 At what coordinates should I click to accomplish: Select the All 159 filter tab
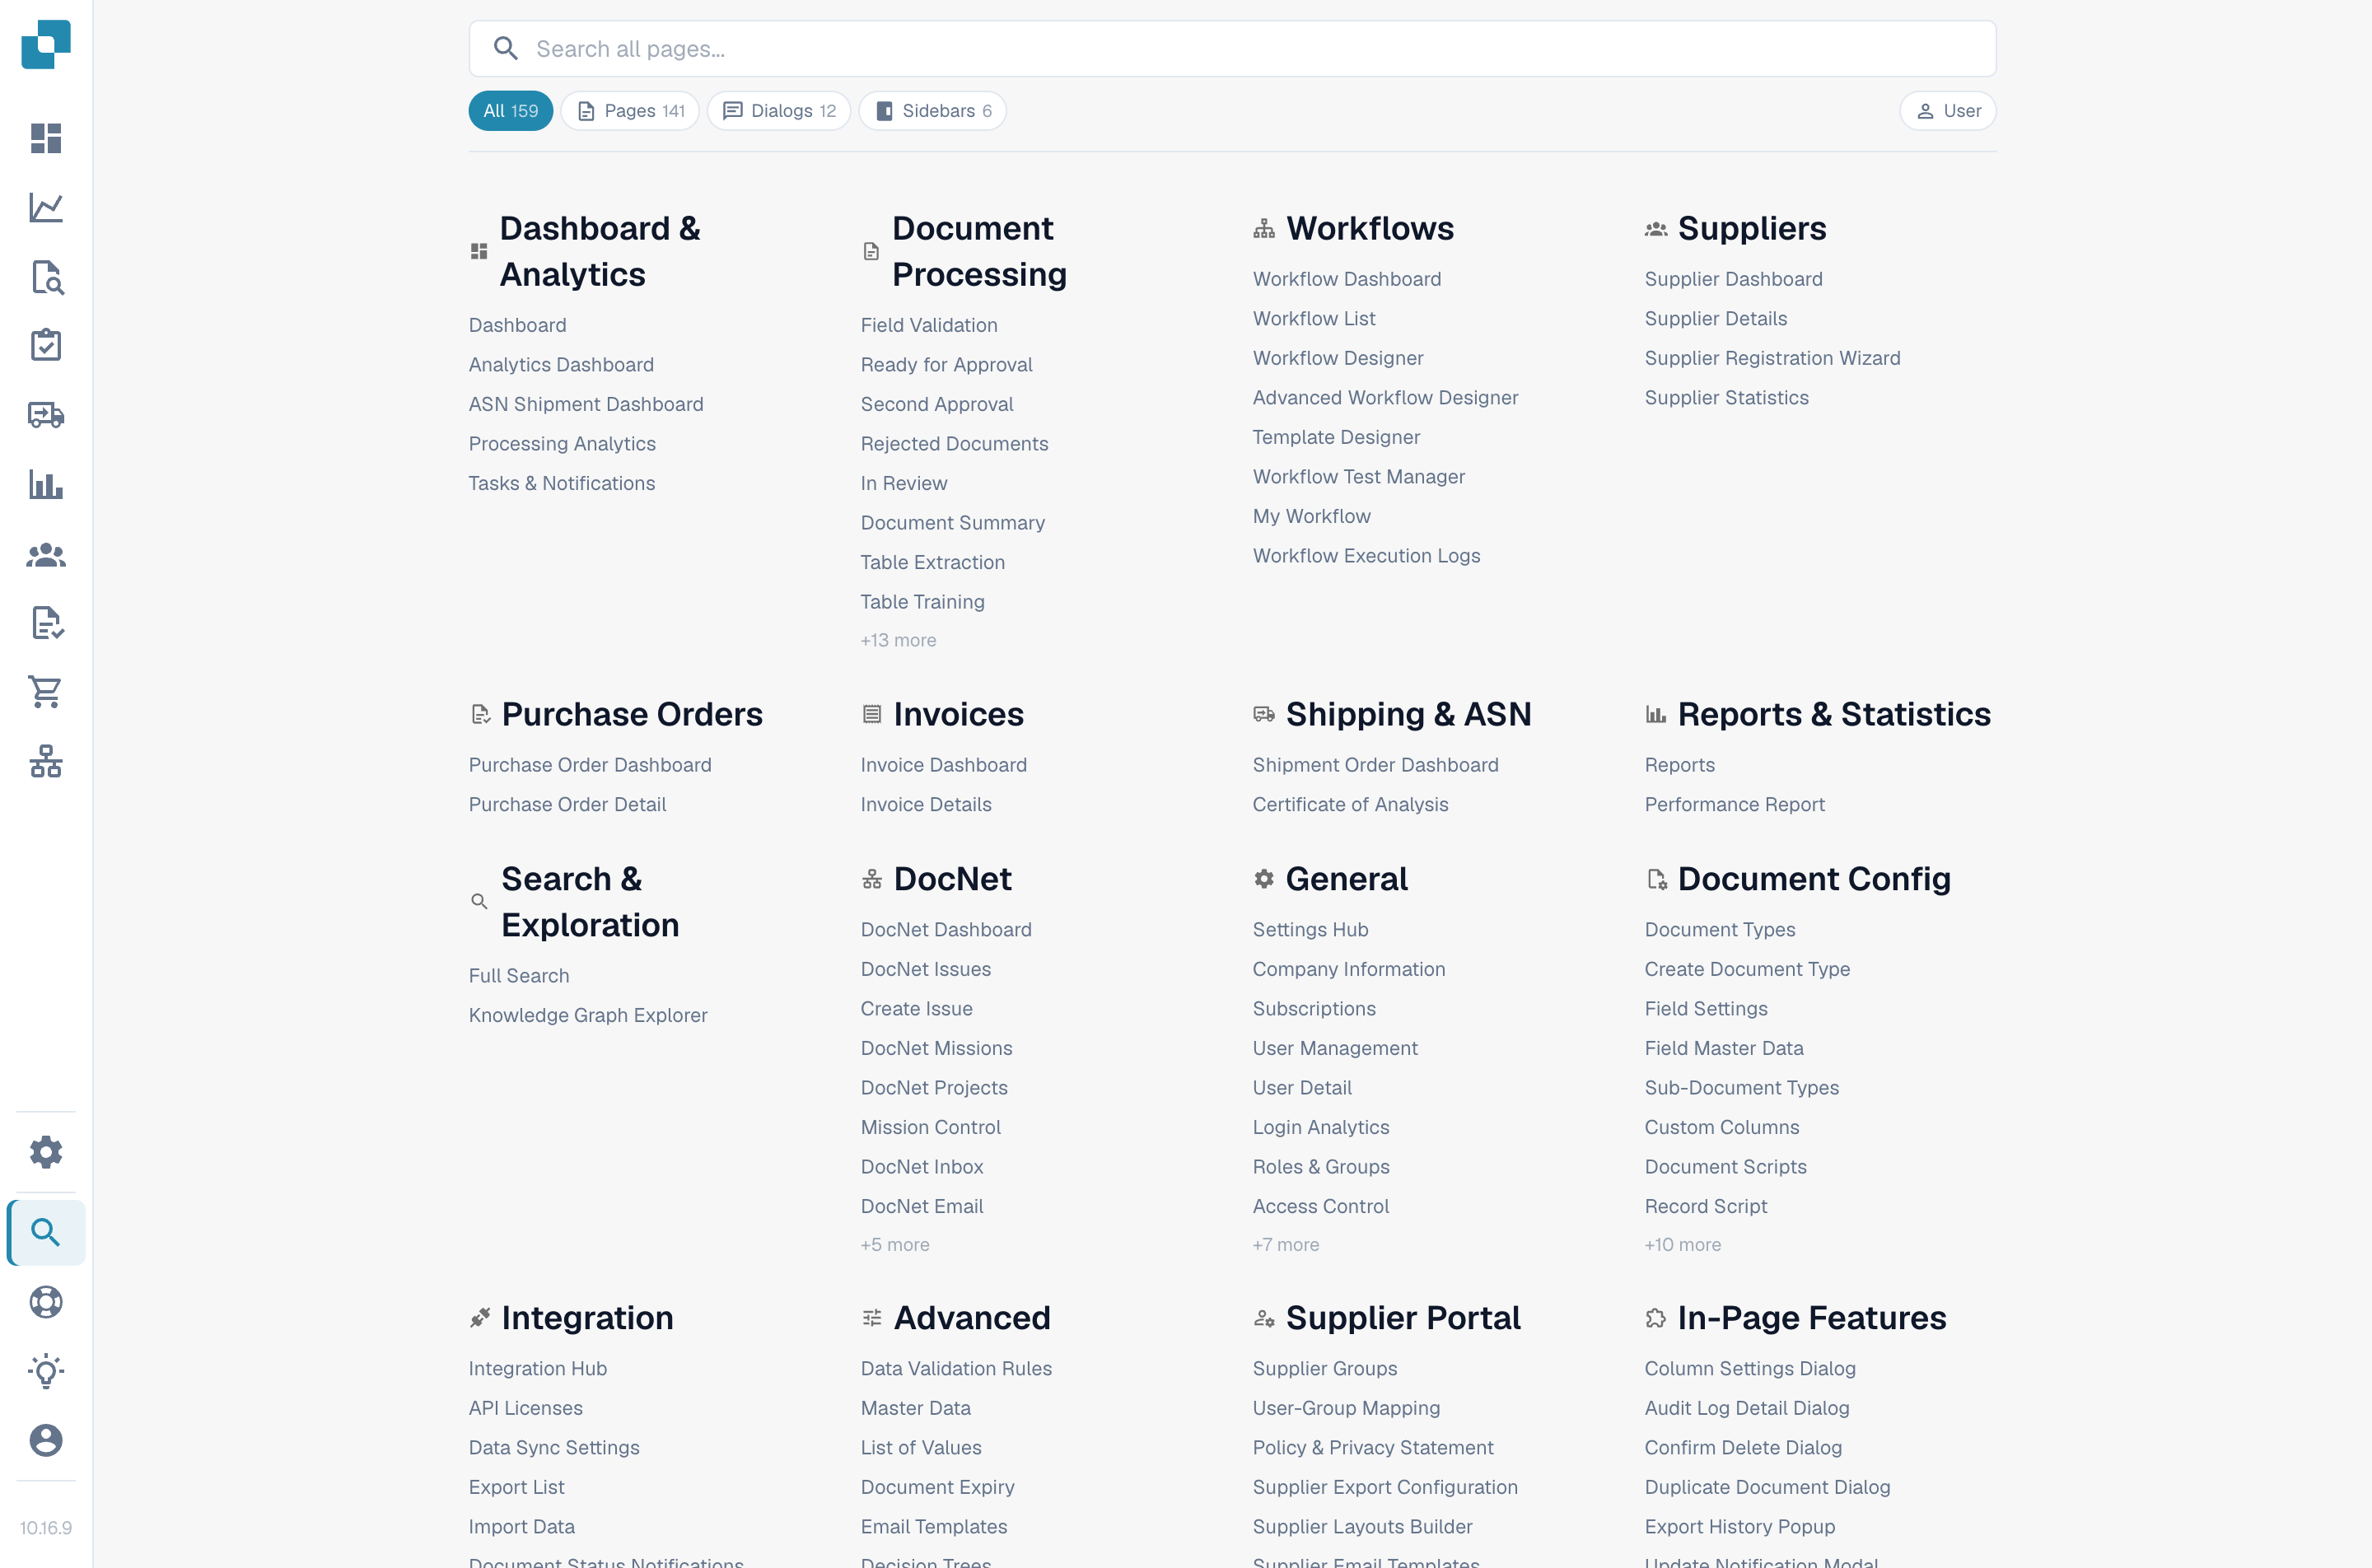(x=511, y=111)
